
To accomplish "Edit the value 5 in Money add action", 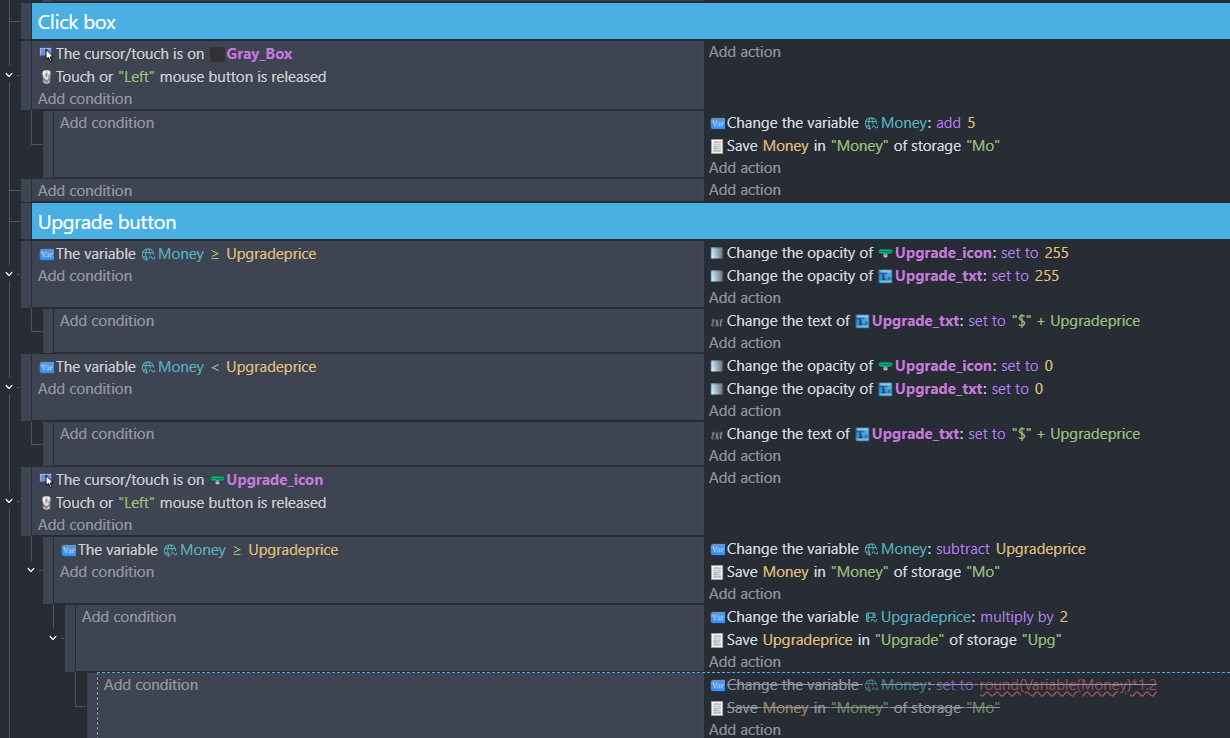I will point(971,123).
